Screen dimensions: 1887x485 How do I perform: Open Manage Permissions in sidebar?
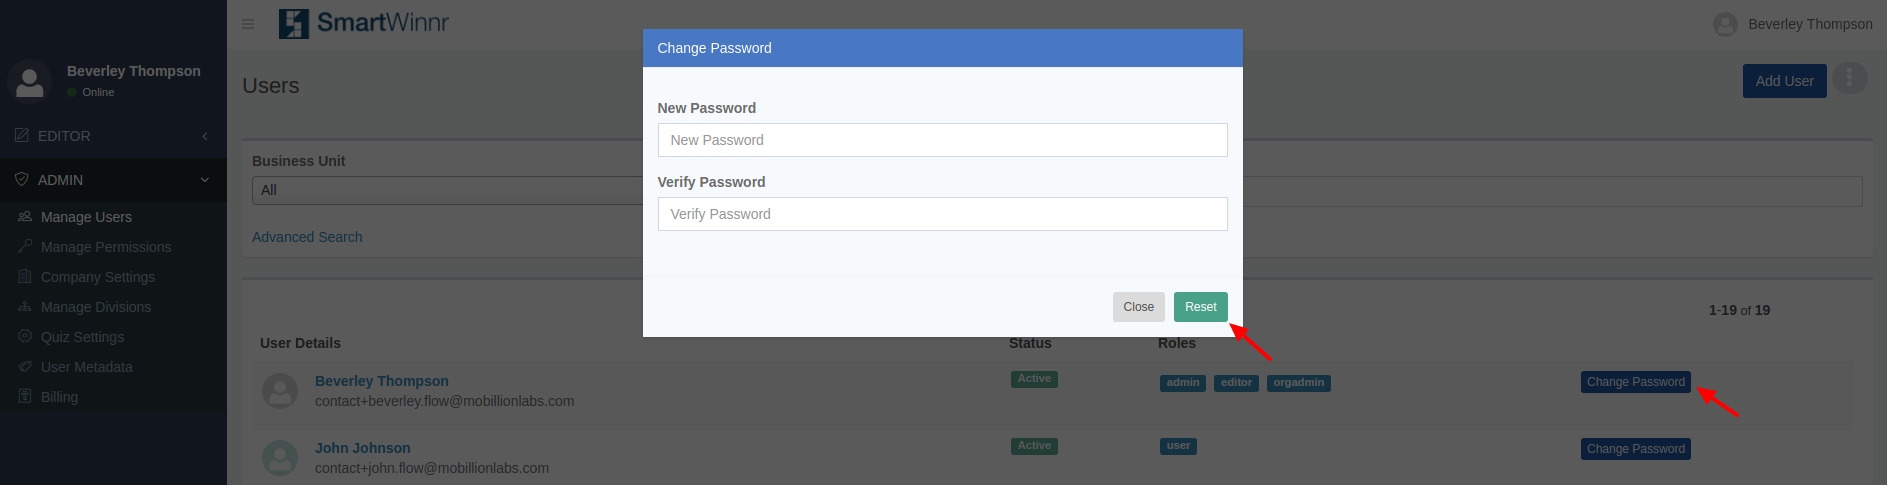(105, 247)
